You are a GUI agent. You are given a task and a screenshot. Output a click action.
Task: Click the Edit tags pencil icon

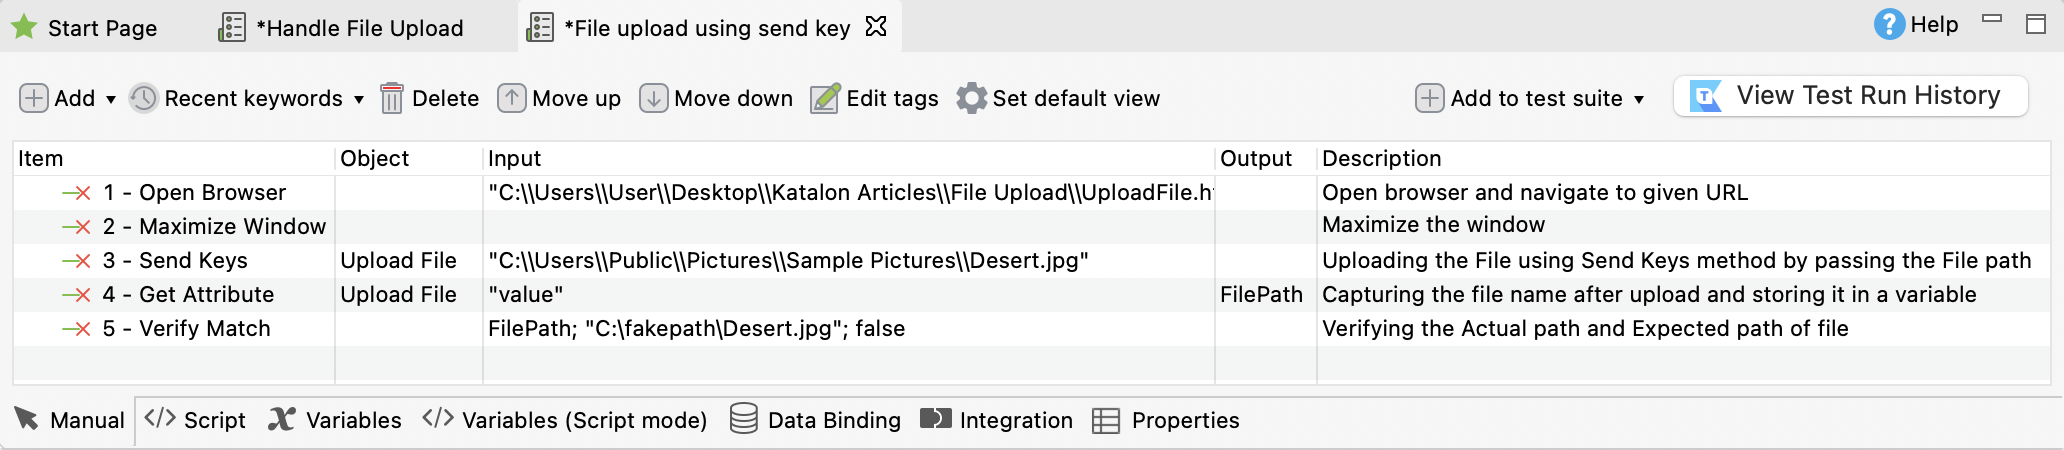(825, 98)
